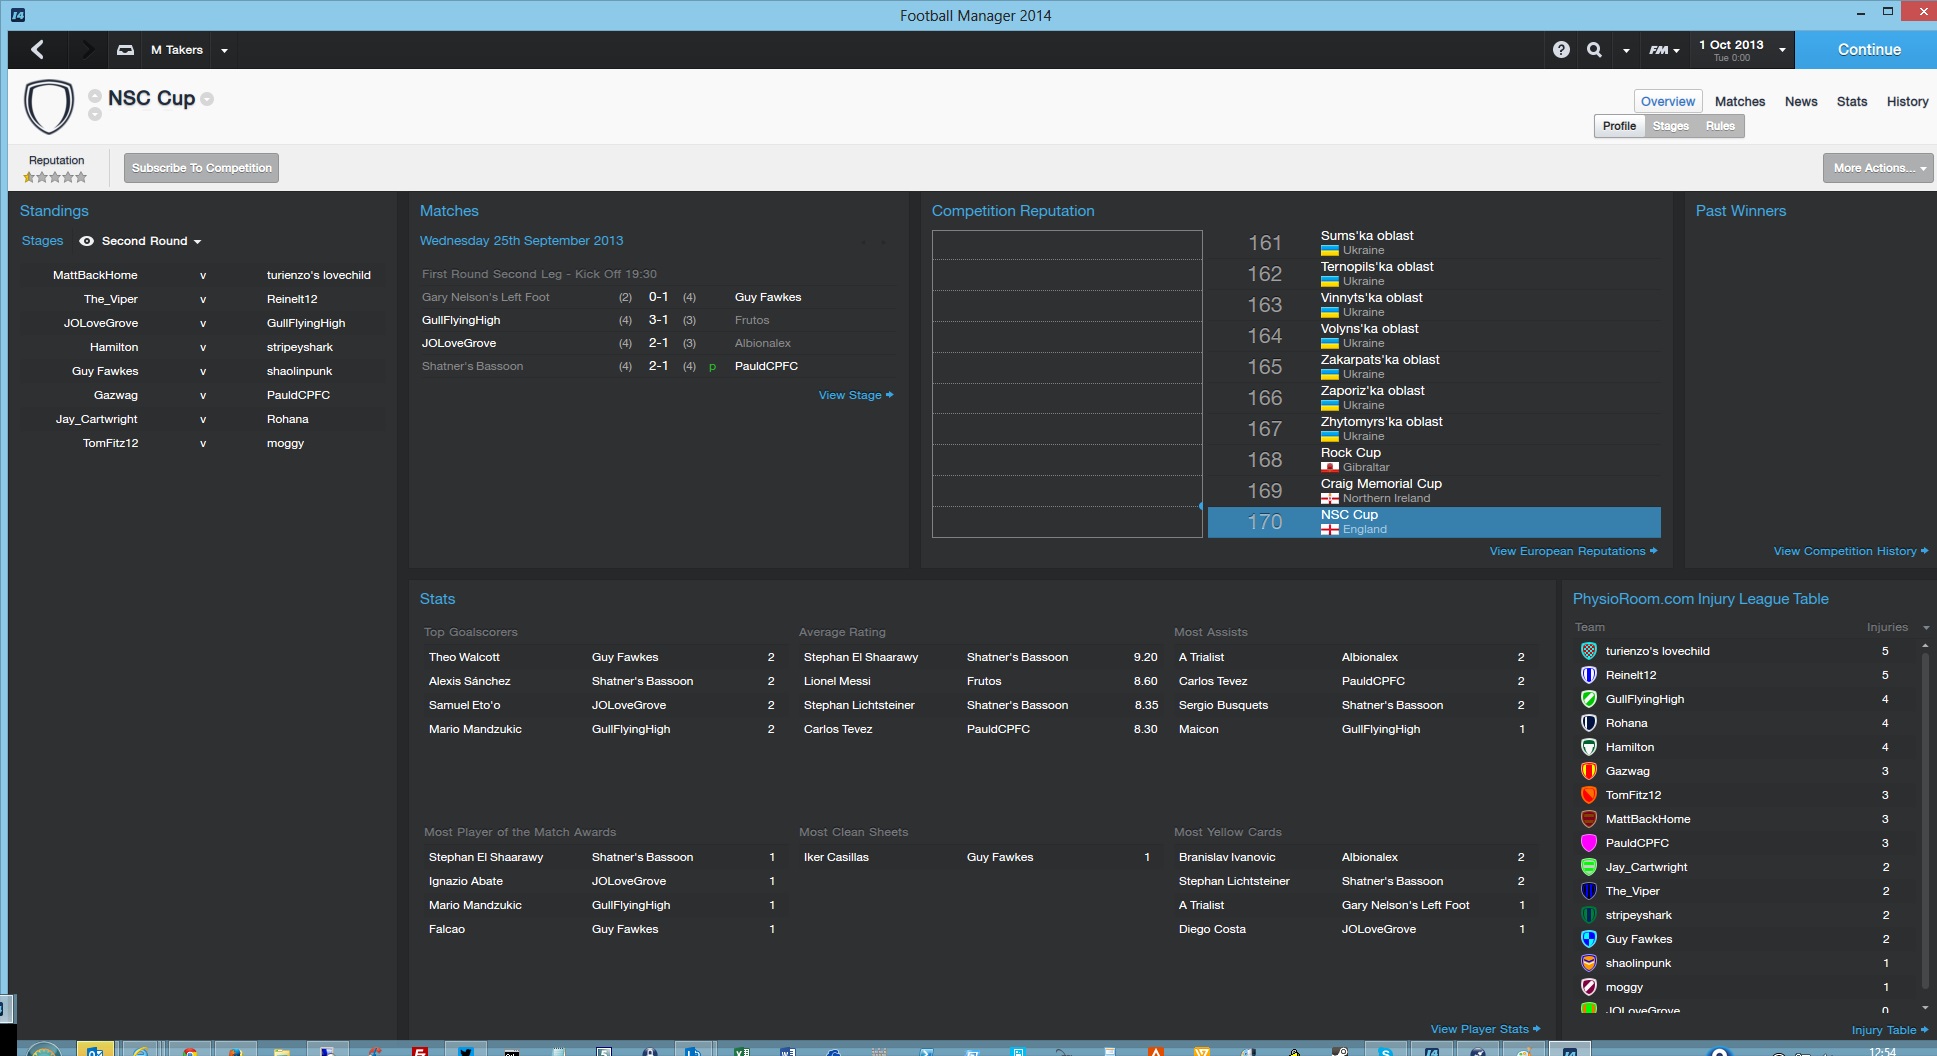Click Jay_Cartwright green team badge
The width and height of the screenshot is (1937, 1056).
pos(1588,867)
